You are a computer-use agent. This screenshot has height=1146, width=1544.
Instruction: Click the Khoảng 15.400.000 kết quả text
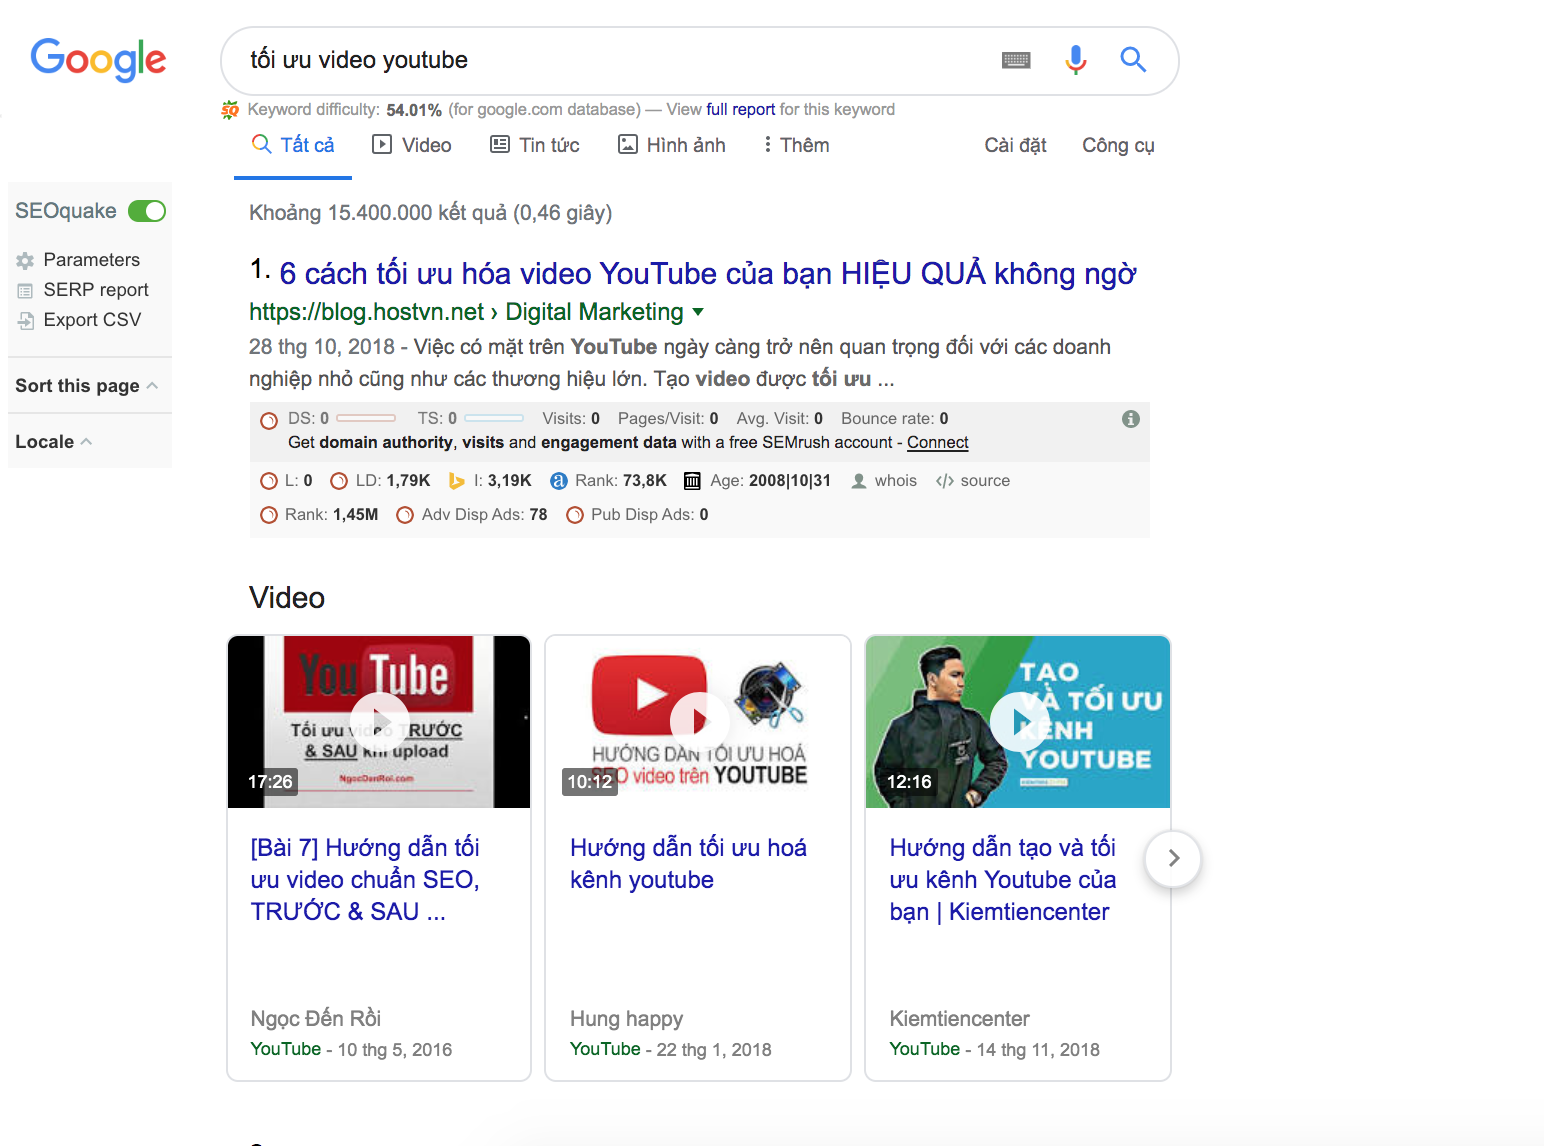[430, 213]
